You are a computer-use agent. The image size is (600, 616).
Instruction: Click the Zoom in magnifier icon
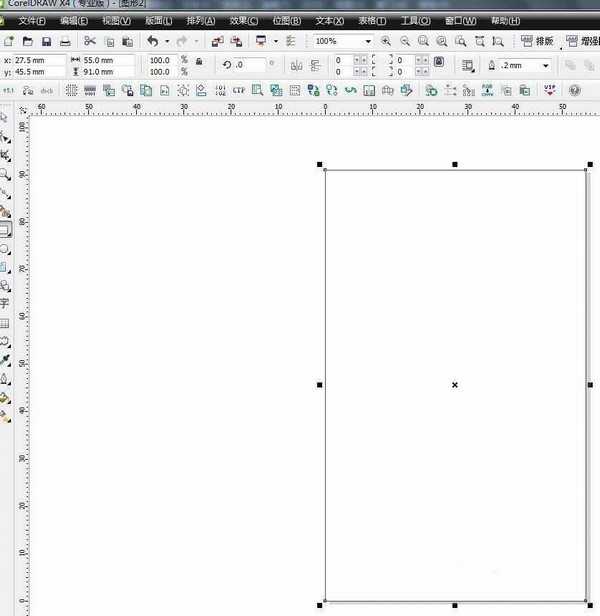[x=386, y=41]
